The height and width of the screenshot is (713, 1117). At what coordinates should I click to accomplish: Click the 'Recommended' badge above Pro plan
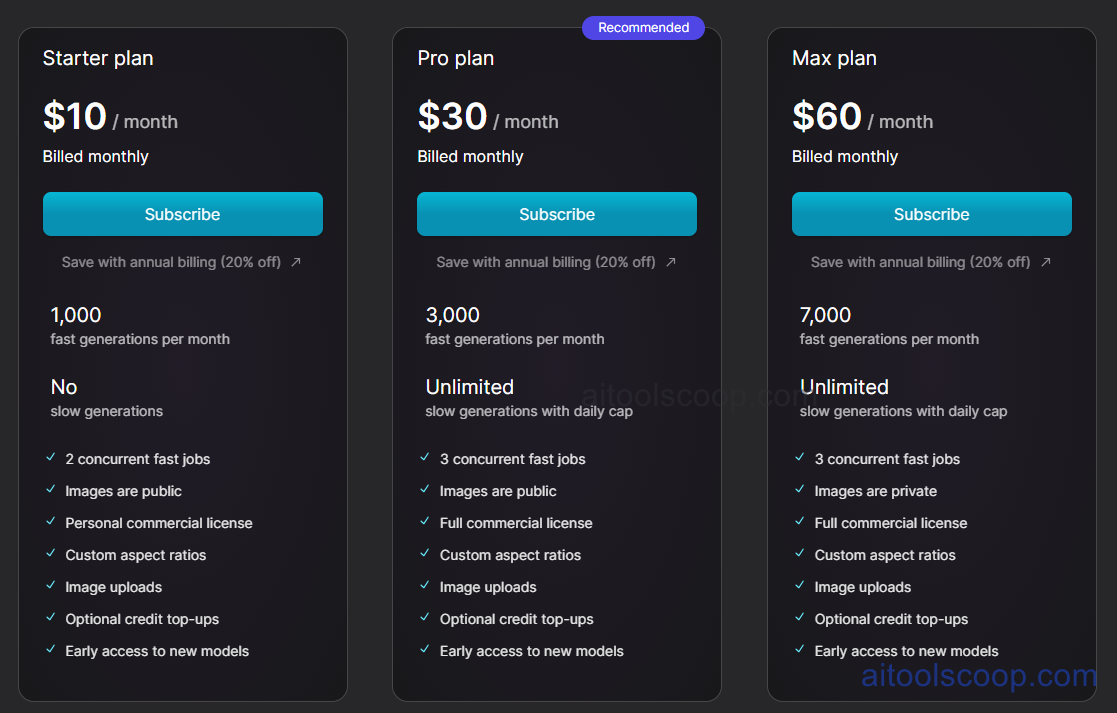click(643, 27)
